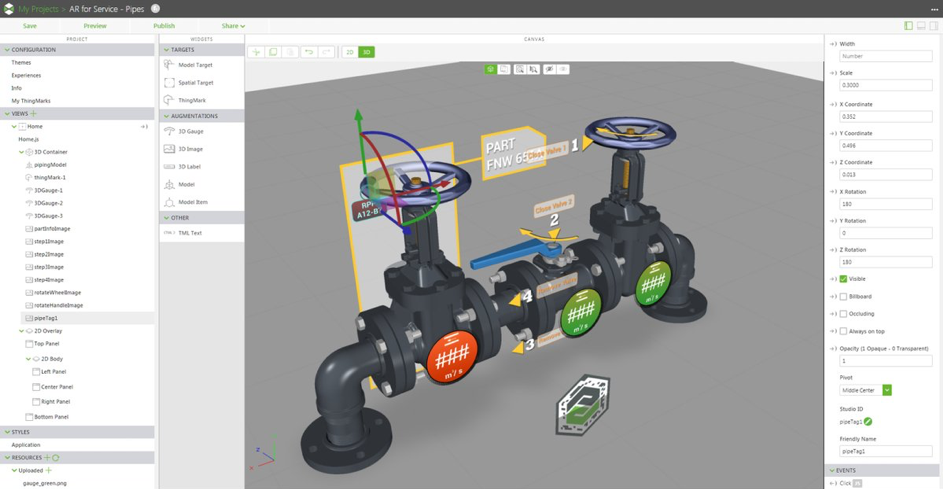The height and width of the screenshot is (489, 943).
Task: Show left panel layout icon
Action: (908, 26)
